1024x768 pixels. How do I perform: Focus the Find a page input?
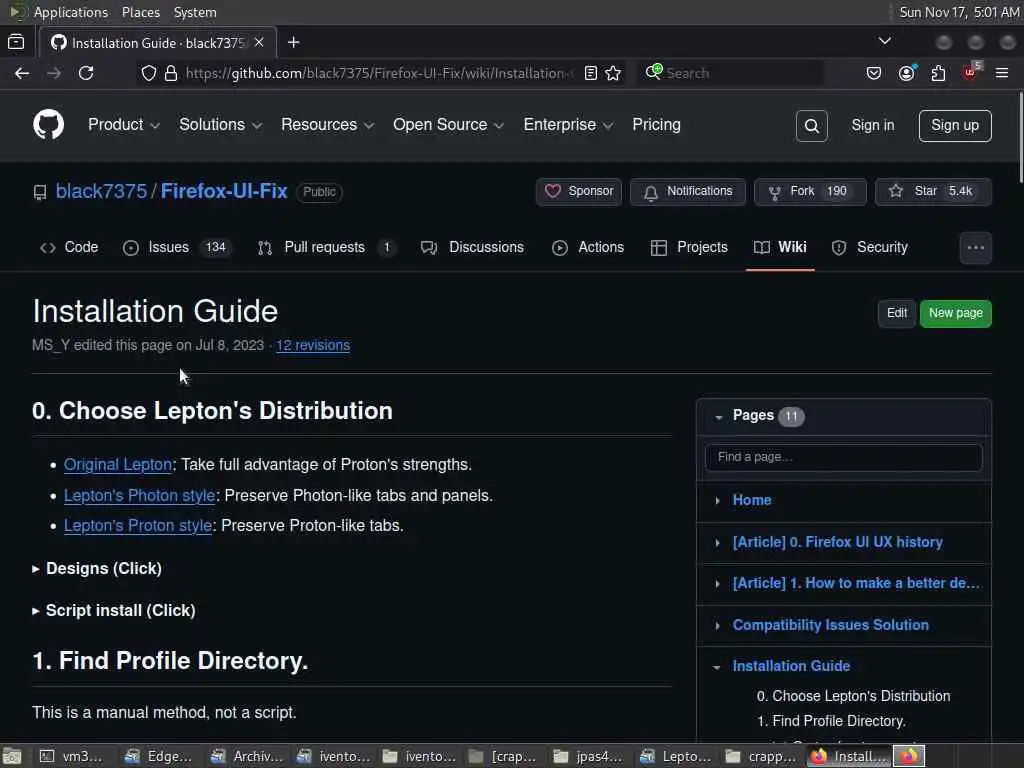[x=844, y=457]
